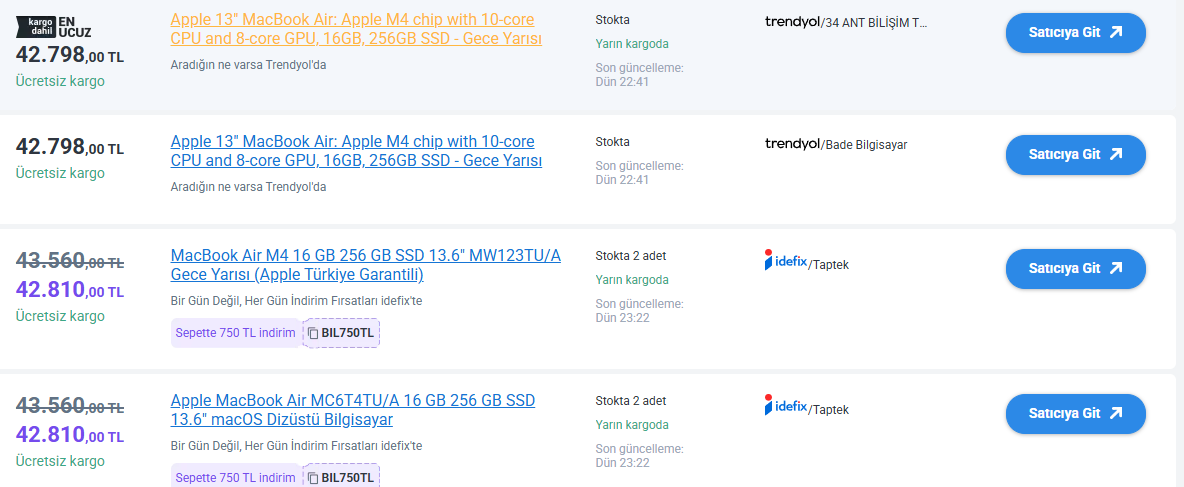The height and width of the screenshot is (487, 1184).
Task: Click the Ücretsiz kargo label on the Bade Bilgisayar row
Action: click(x=60, y=173)
